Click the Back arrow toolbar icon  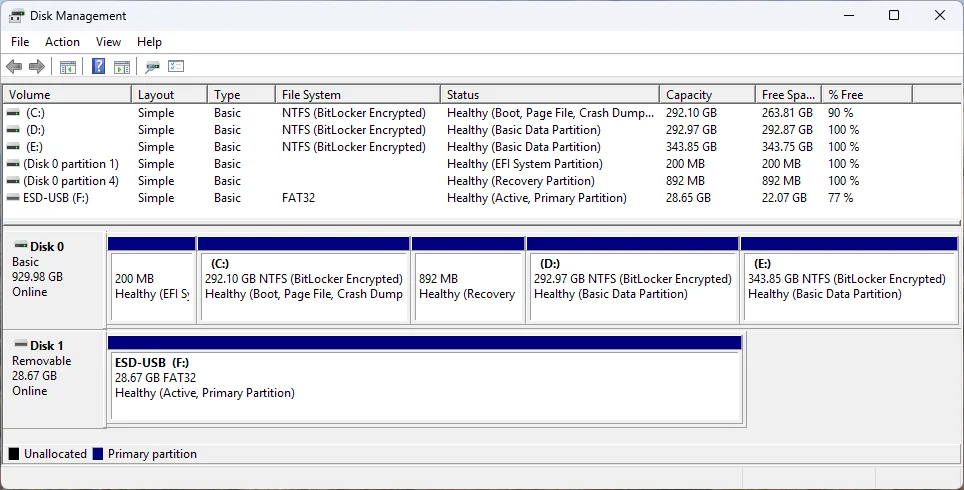14,66
